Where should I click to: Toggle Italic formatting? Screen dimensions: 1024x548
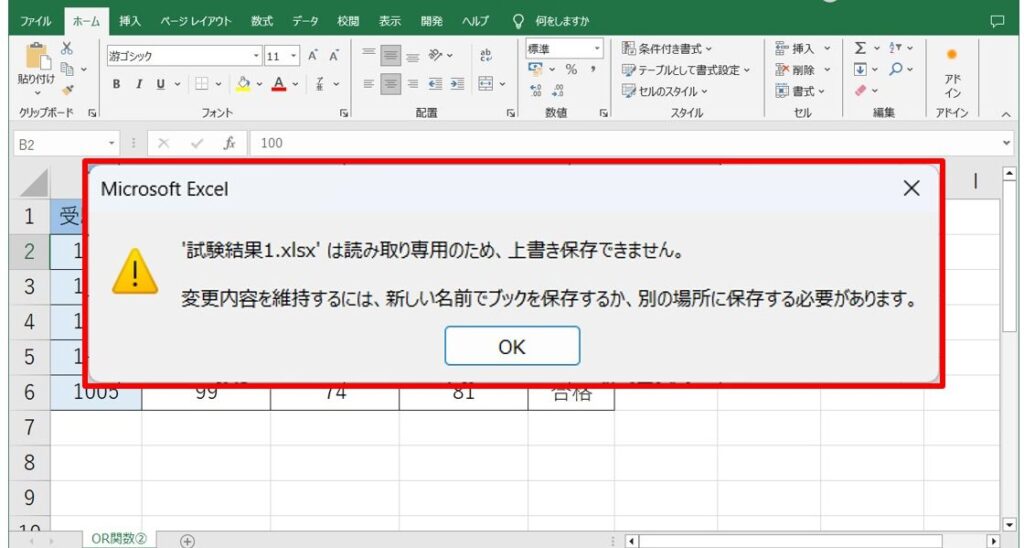[x=139, y=84]
